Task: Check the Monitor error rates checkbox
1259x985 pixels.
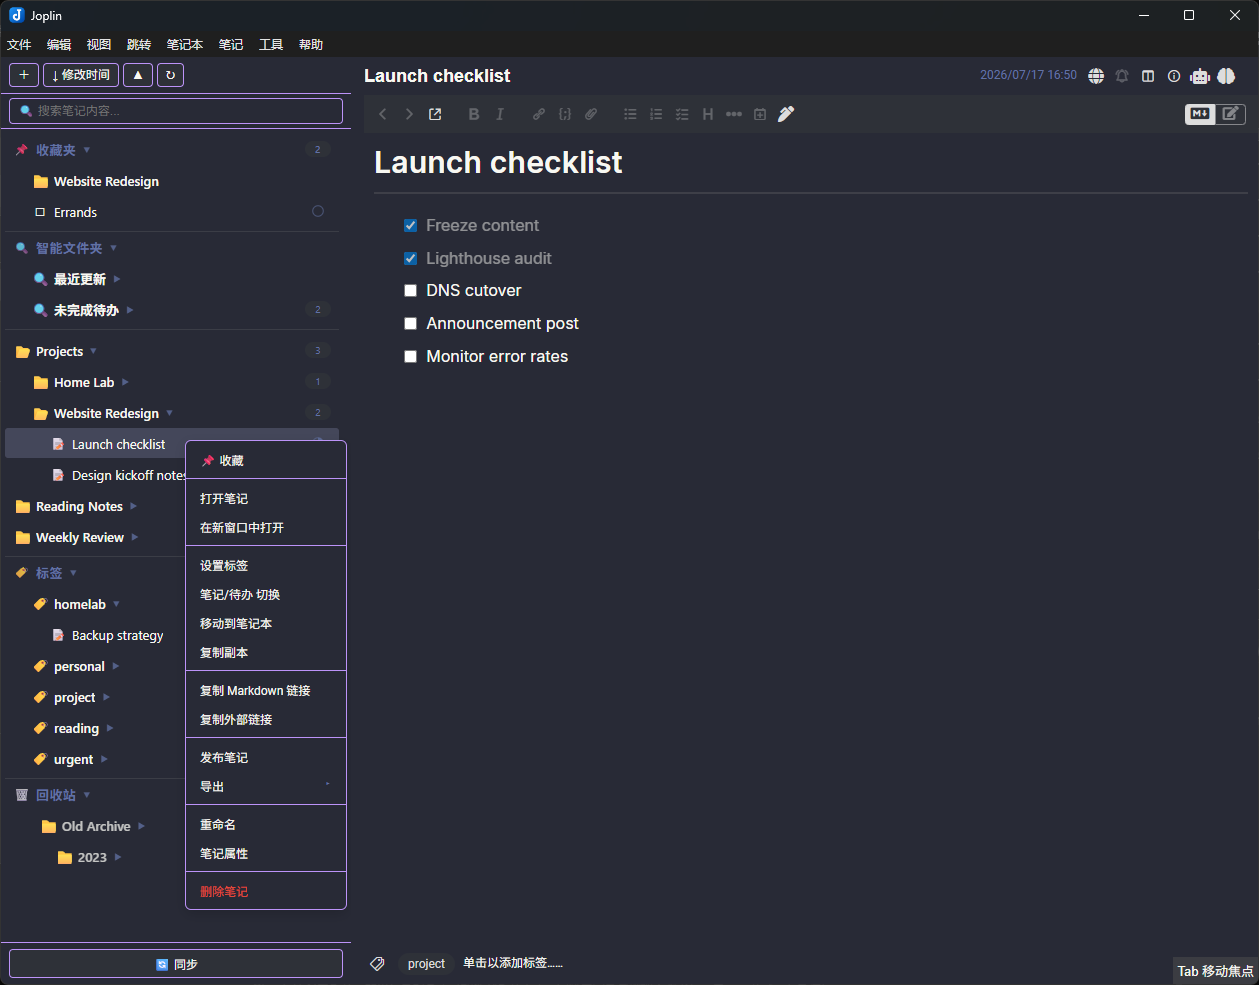Action: tap(410, 357)
